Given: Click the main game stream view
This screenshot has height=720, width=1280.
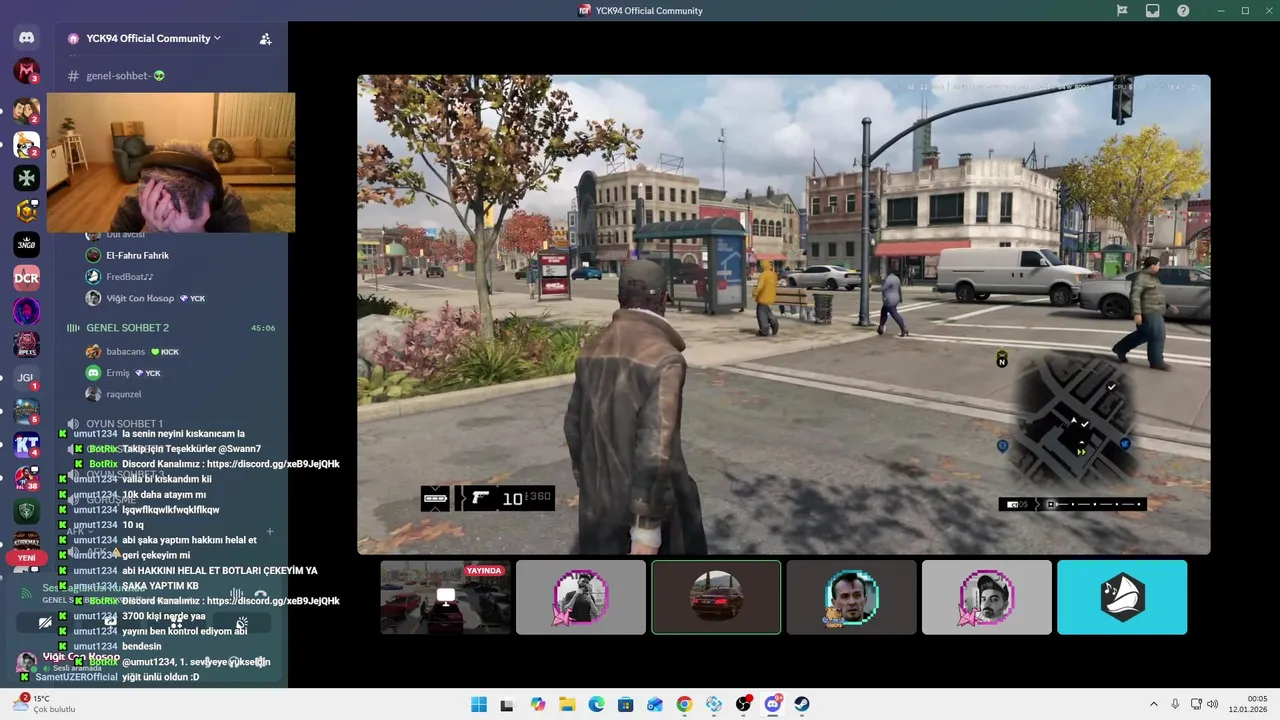Looking at the screenshot, I should tap(783, 314).
